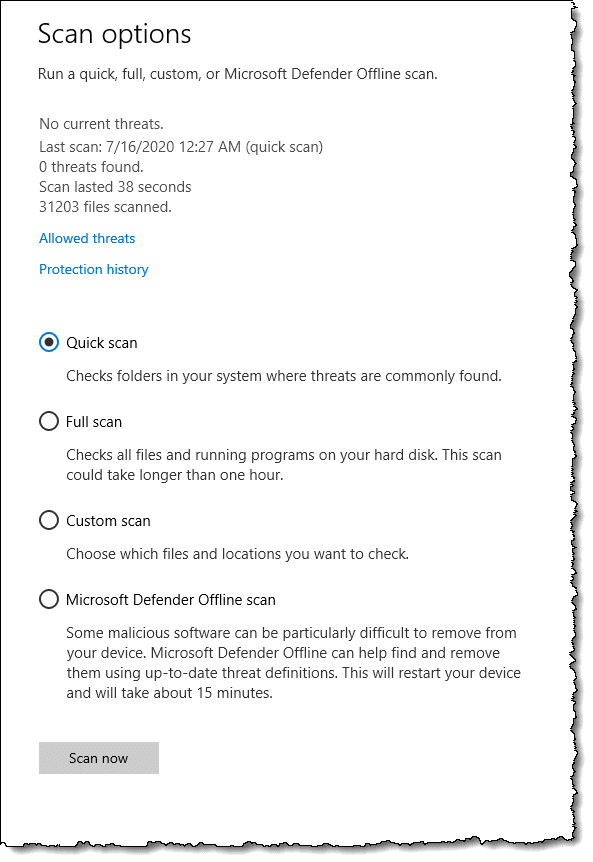The image size is (593, 862).
Task: Click 'Choose which files and locations' description
Action: click(x=237, y=554)
